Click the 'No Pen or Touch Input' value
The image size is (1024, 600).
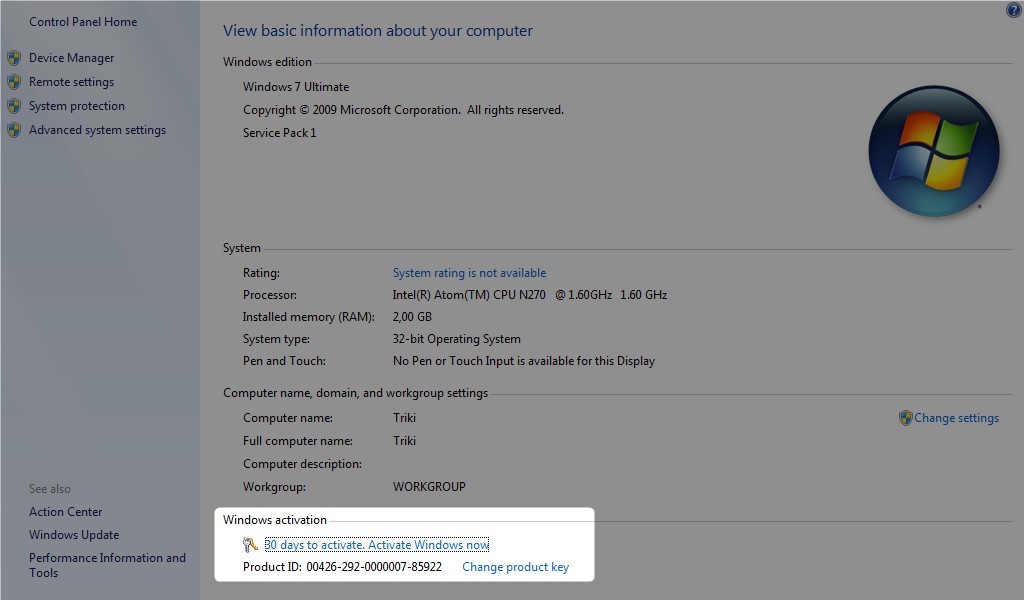coord(524,361)
